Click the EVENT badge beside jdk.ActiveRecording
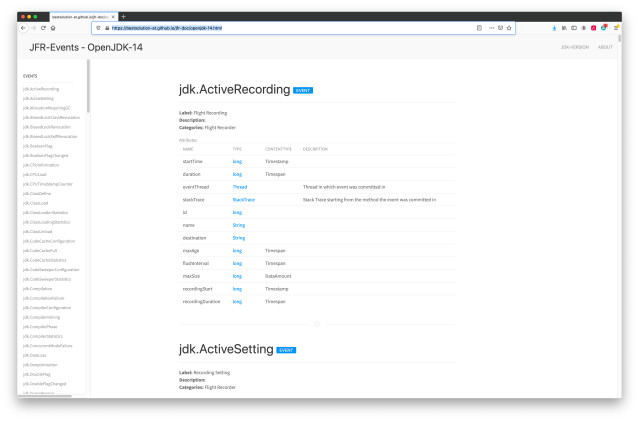Viewport: 639px width, 421px height. click(304, 91)
